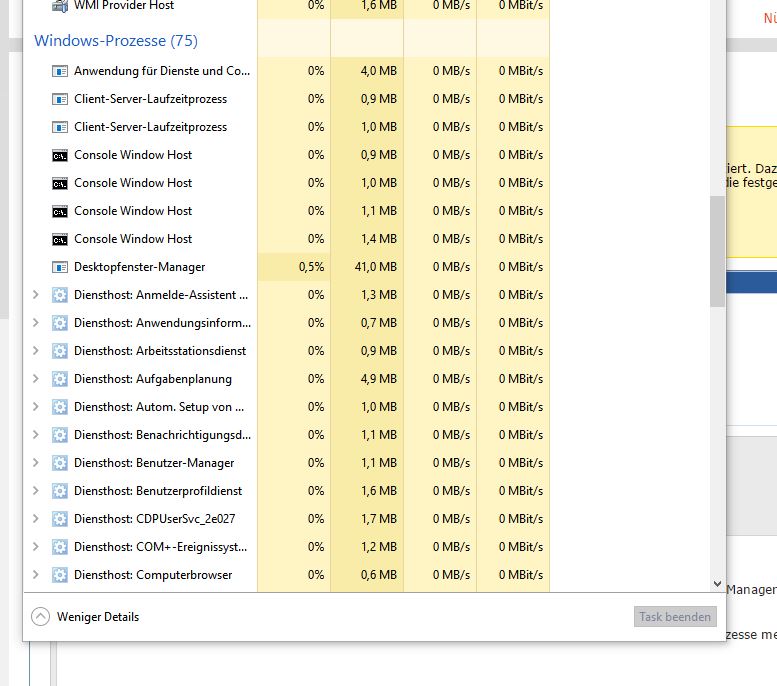Expand Diensthost: COM+-Ereignissyst... row
The image size is (777, 686).
pos(35,547)
